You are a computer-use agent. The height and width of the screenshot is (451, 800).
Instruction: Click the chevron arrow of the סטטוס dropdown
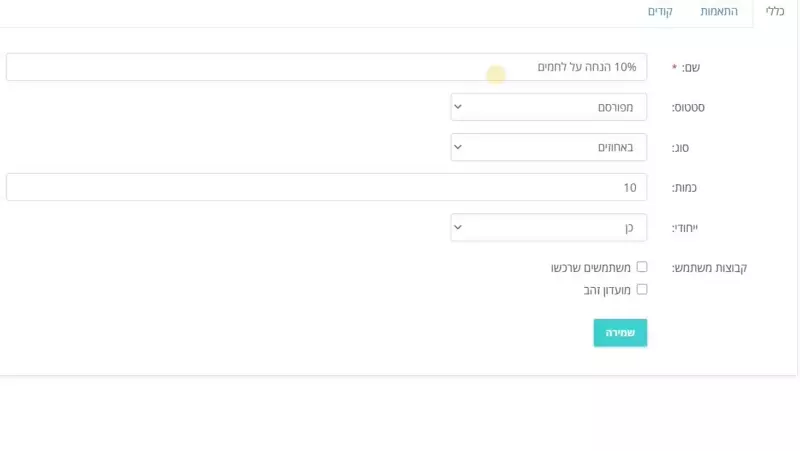click(x=458, y=107)
